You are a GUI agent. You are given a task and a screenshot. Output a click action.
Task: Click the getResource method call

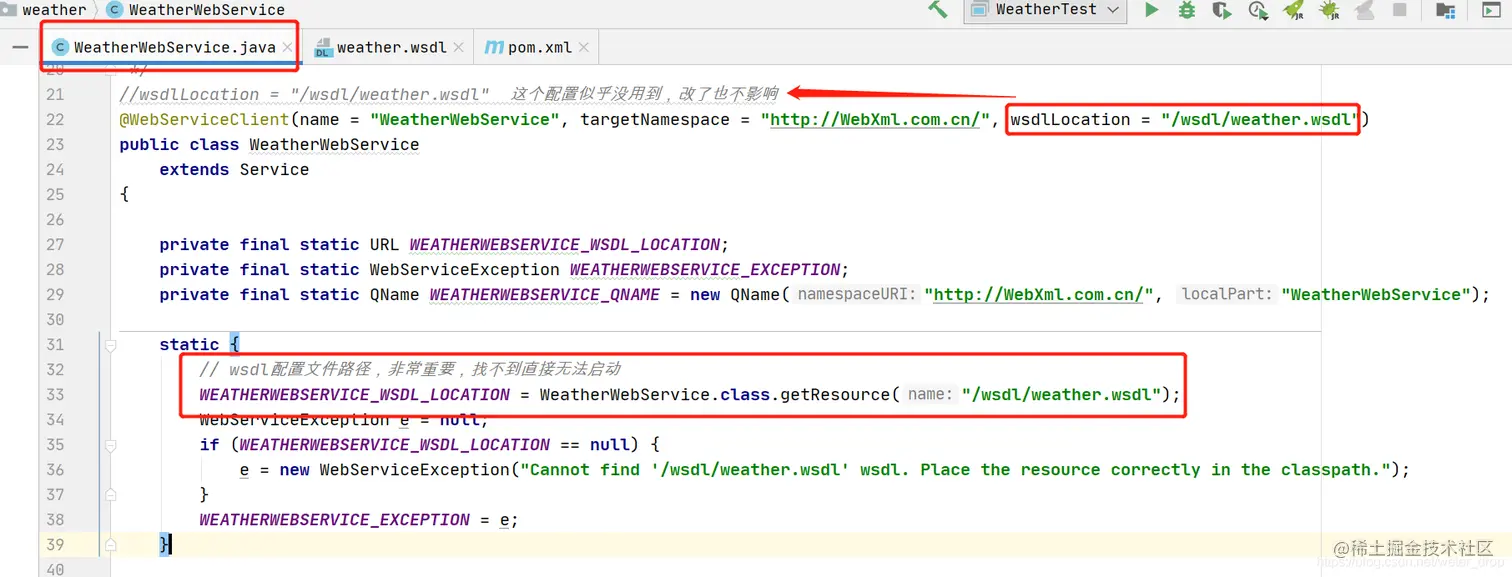coord(834,394)
